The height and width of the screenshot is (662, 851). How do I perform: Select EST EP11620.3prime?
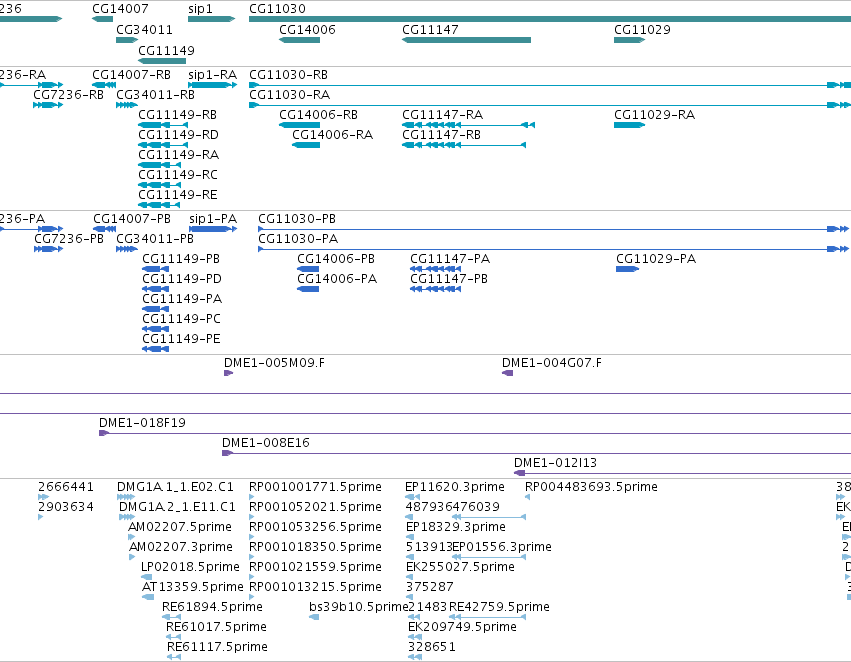pyautogui.click(x=455, y=487)
